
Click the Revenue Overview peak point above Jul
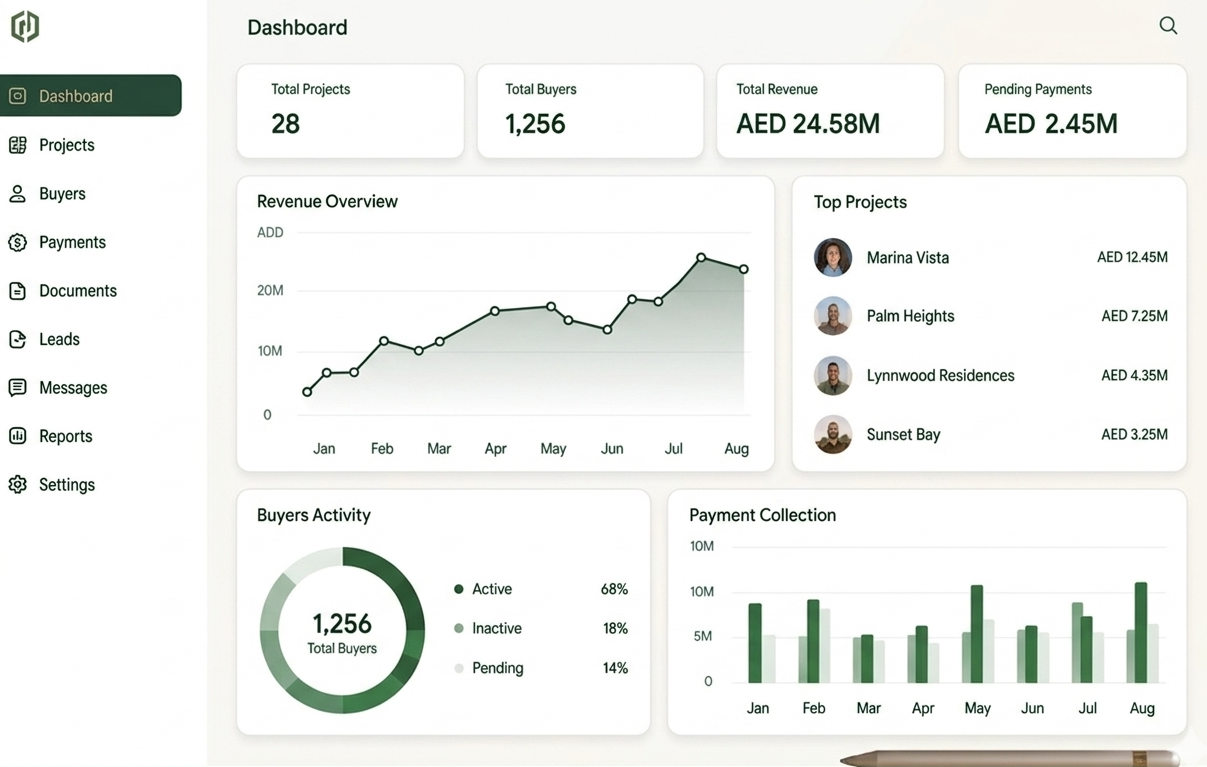701,258
